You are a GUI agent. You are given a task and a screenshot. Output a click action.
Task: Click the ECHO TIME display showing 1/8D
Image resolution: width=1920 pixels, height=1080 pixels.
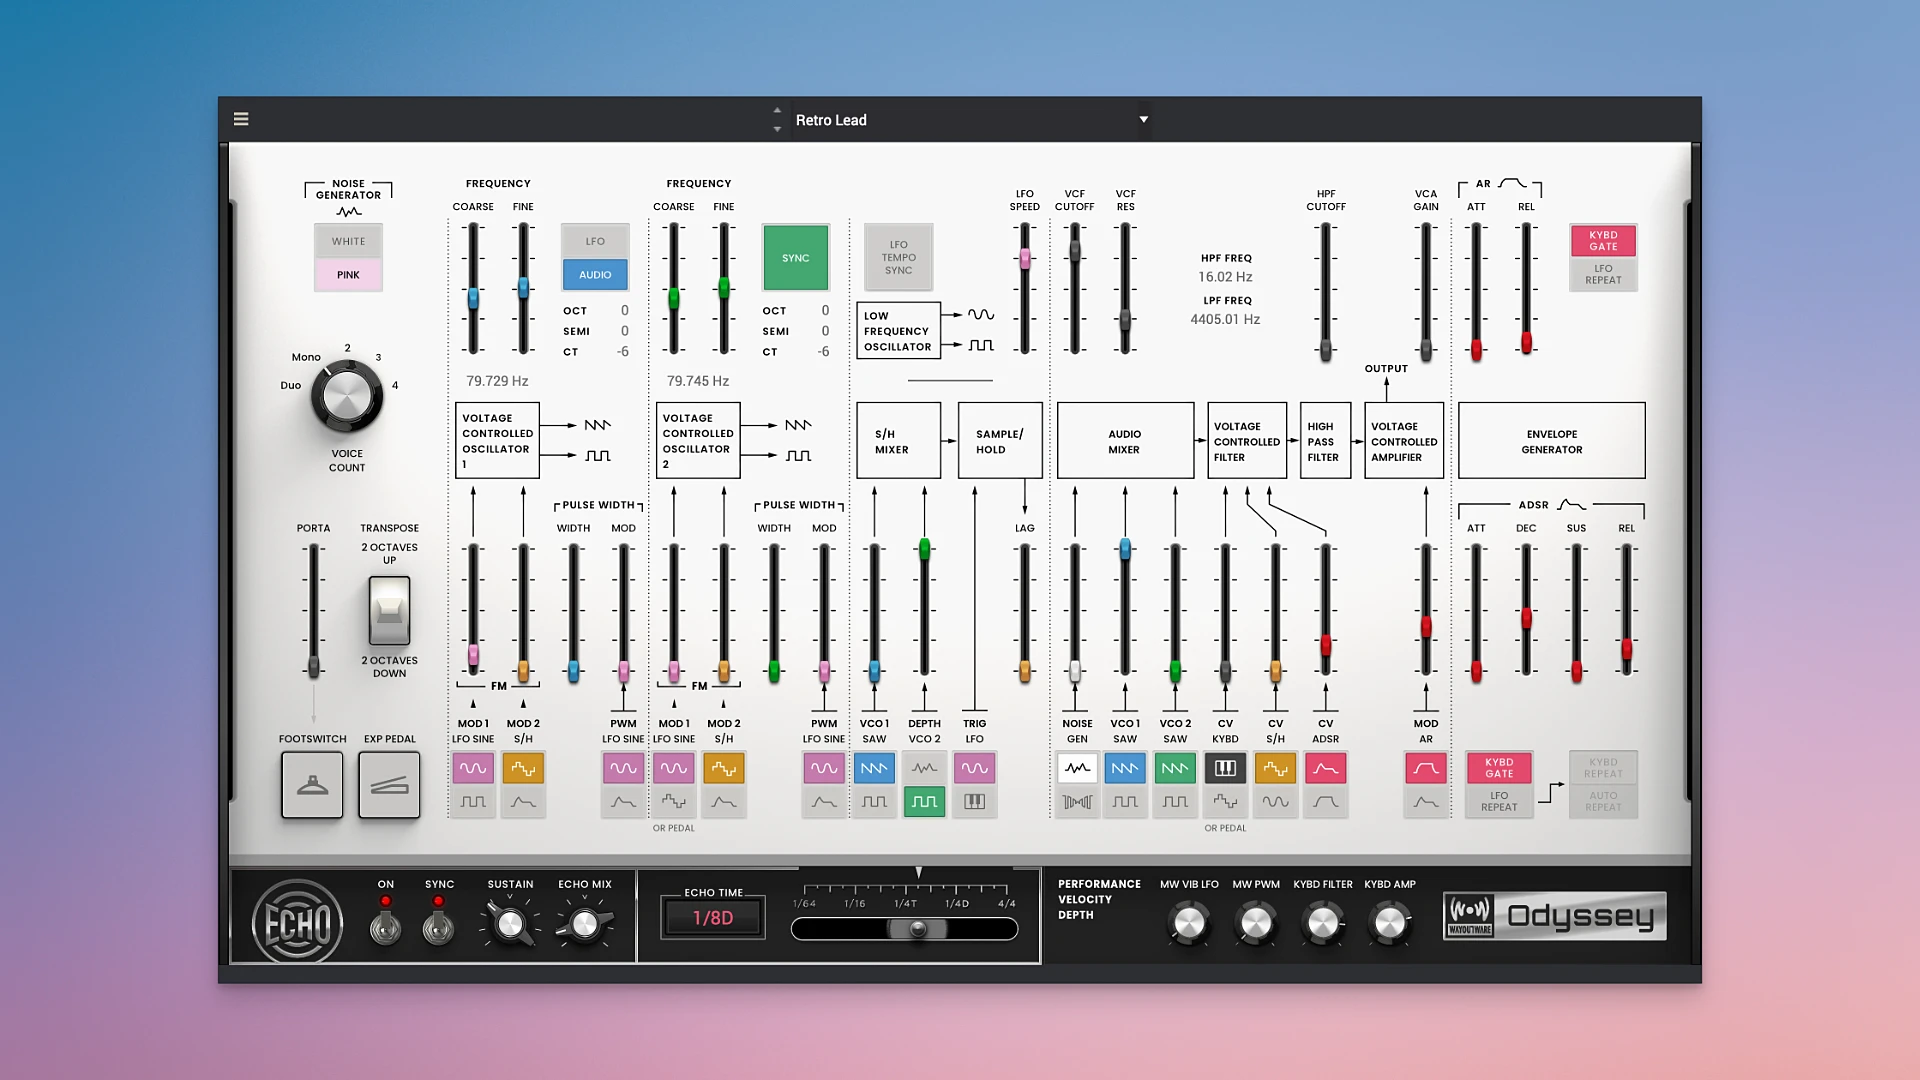click(711, 917)
